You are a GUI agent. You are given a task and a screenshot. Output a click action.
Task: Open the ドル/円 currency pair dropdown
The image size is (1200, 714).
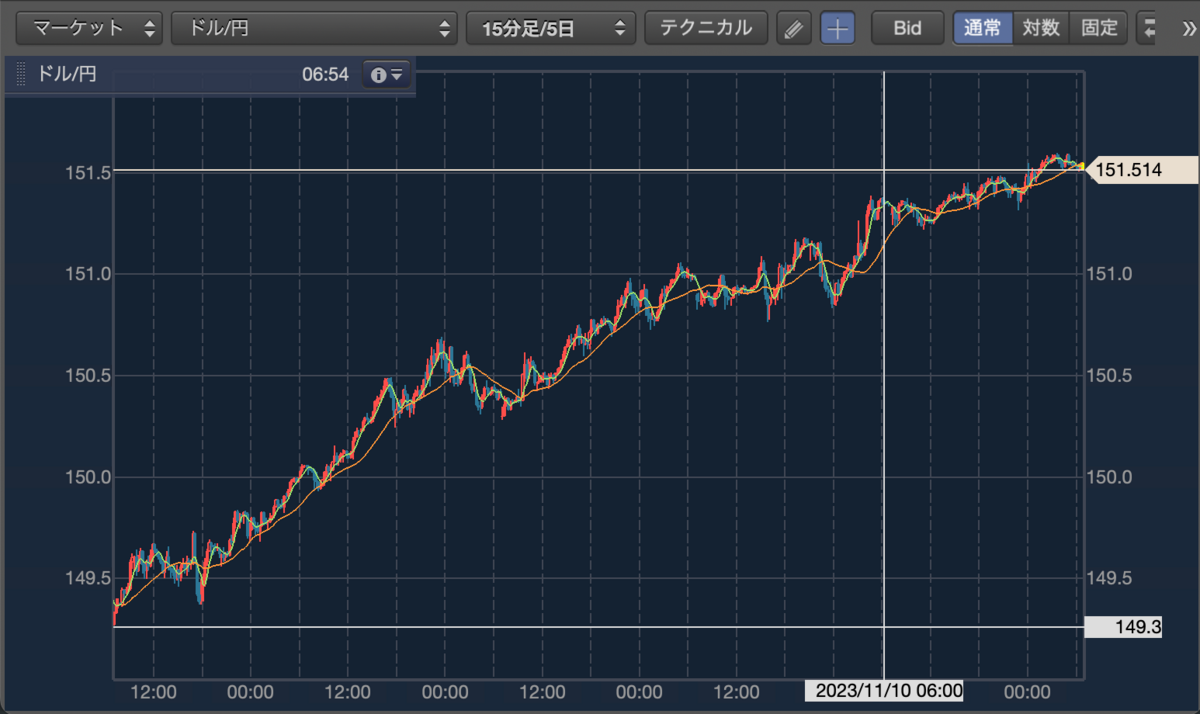coord(314,28)
